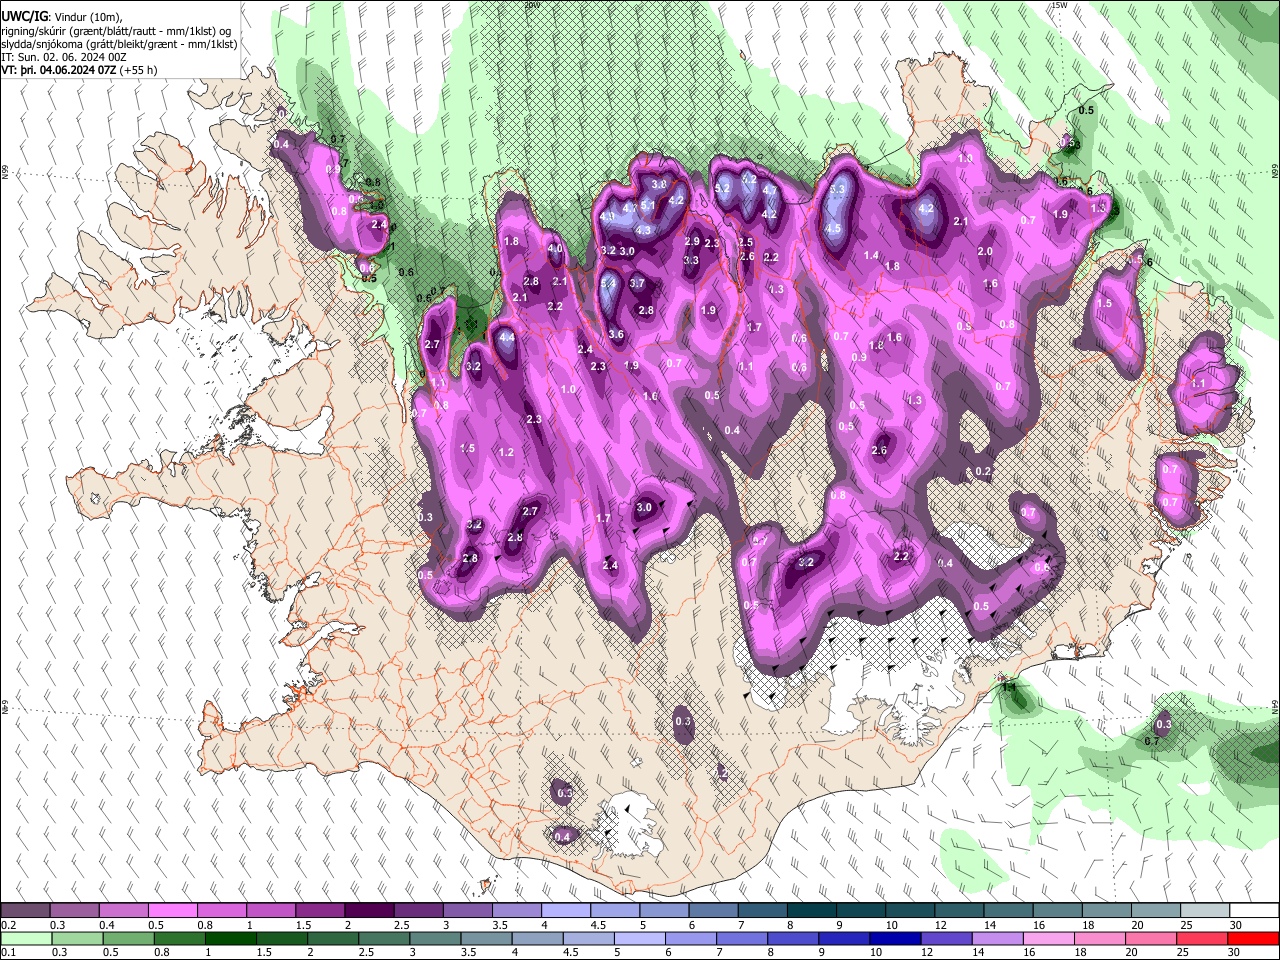Click the 15W longitude label at top

1058,4
